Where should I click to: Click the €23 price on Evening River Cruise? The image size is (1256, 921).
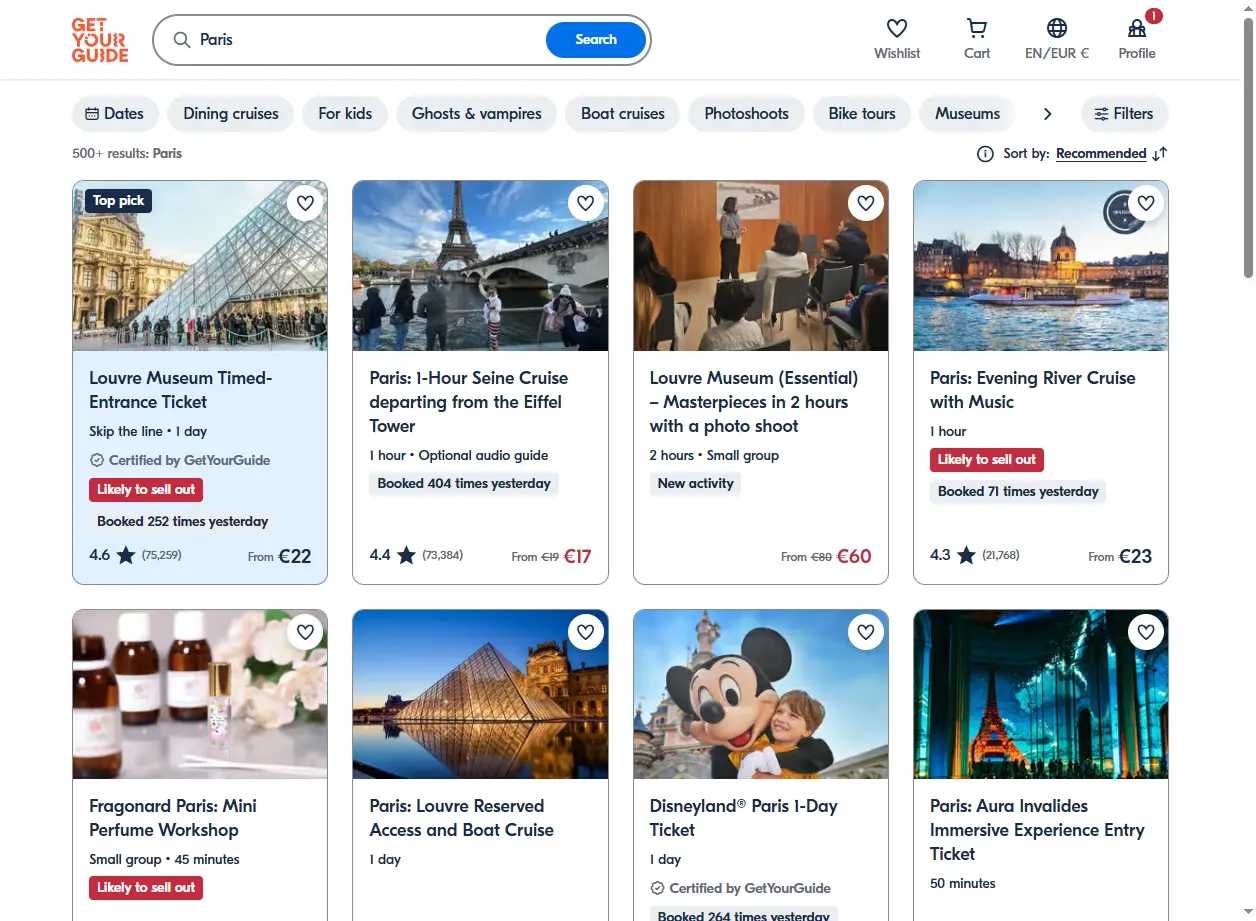pyautogui.click(x=1135, y=556)
